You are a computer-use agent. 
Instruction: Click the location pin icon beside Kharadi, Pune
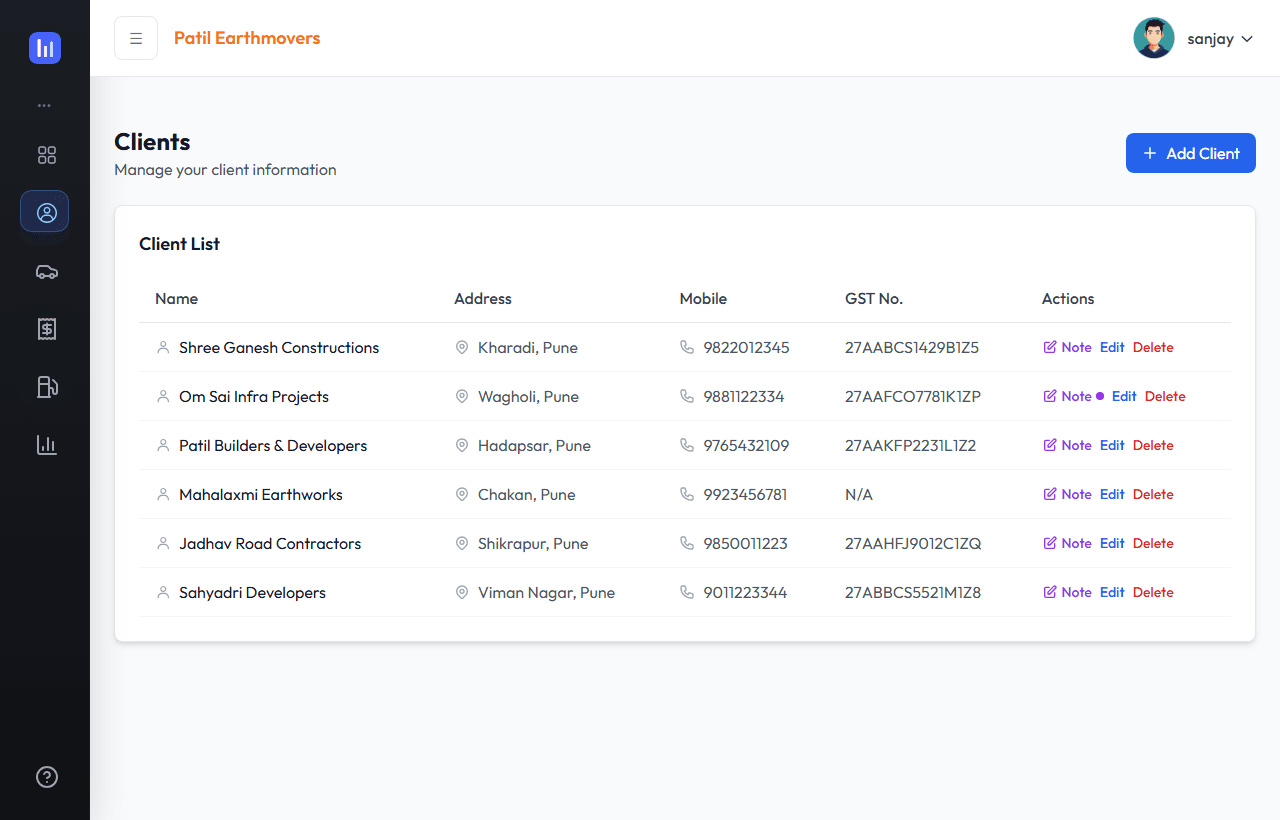pos(462,347)
